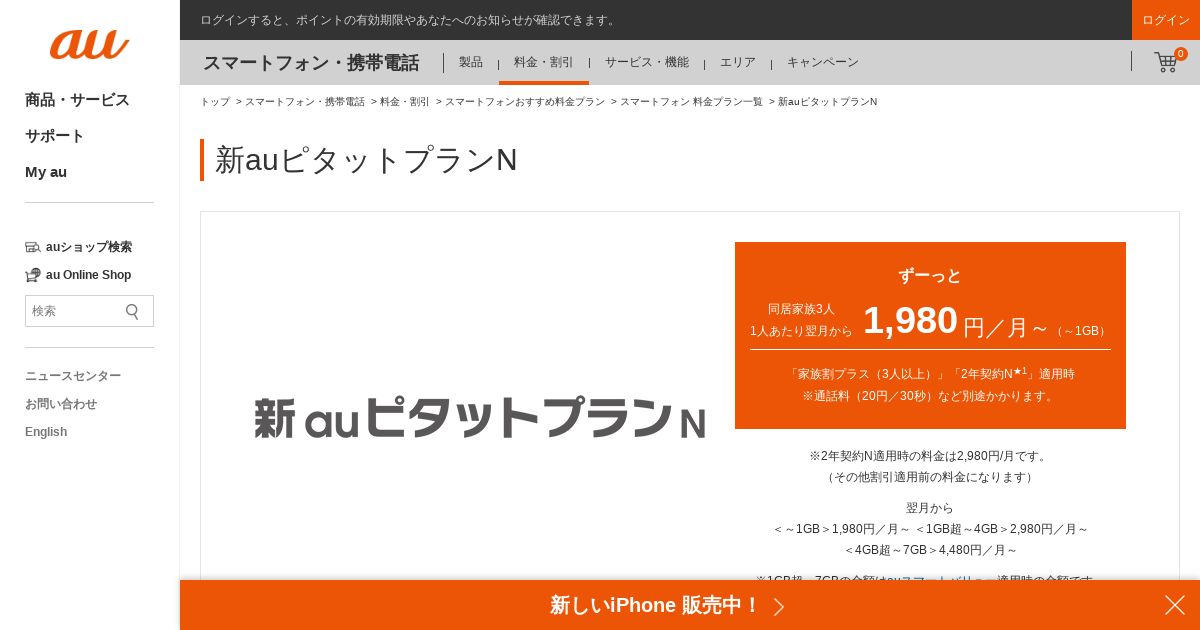
Task: Click the login notice text in top bar
Action: pyautogui.click(x=410, y=20)
